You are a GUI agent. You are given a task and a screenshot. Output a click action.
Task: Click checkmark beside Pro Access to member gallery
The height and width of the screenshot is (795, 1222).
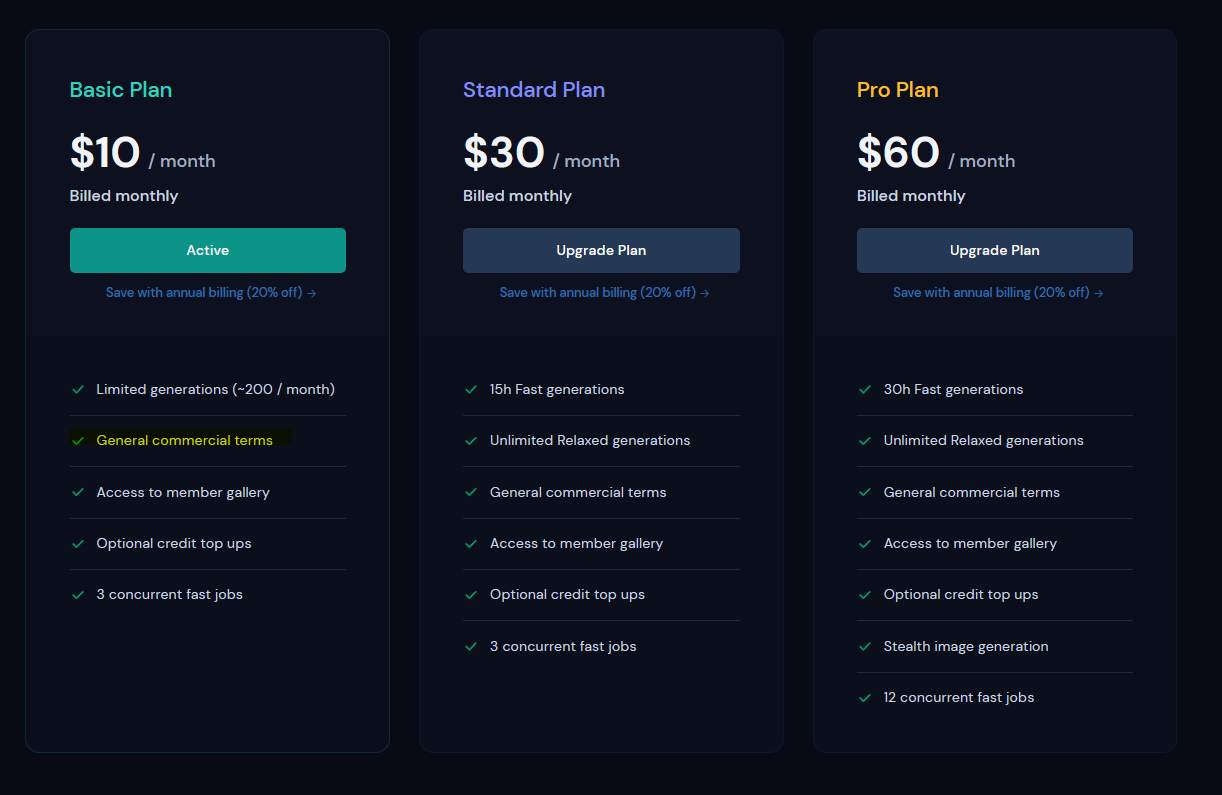pyautogui.click(x=865, y=543)
